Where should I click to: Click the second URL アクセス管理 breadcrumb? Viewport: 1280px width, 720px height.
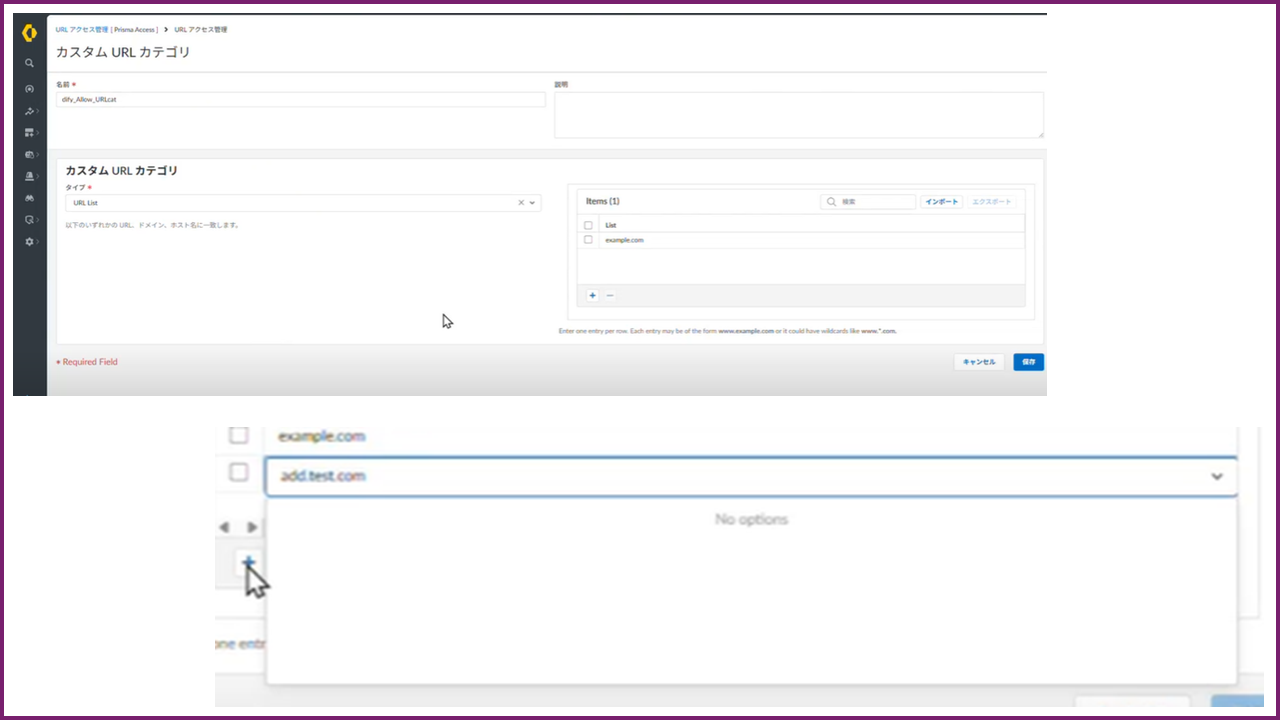coord(200,30)
